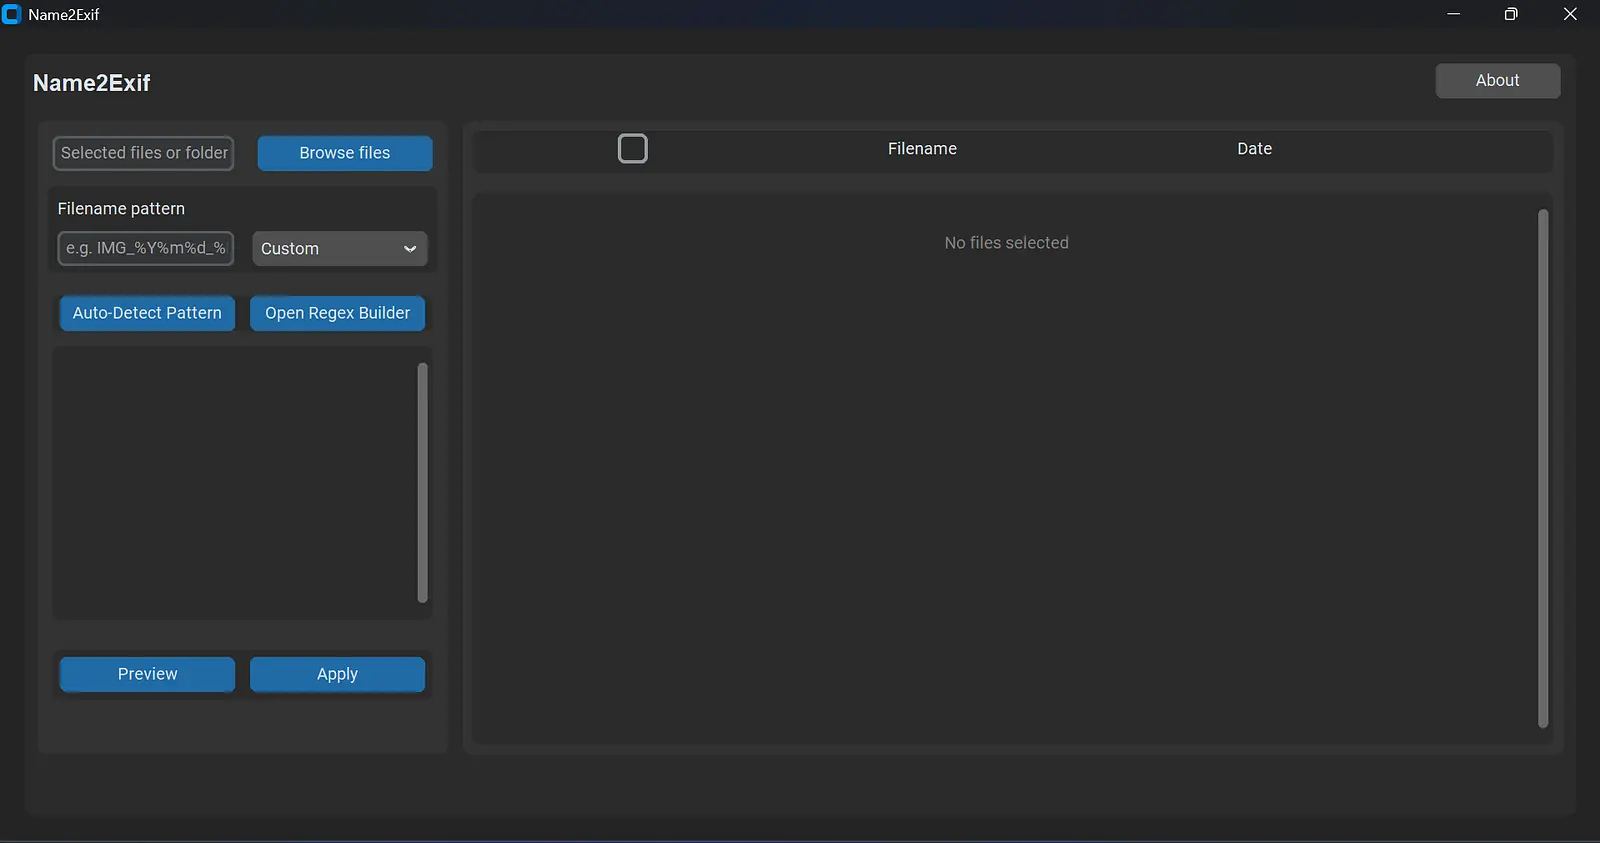The height and width of the screenshot is (843, 1600).
Task: Open the Regex Builder
Action: click(337, 313)
